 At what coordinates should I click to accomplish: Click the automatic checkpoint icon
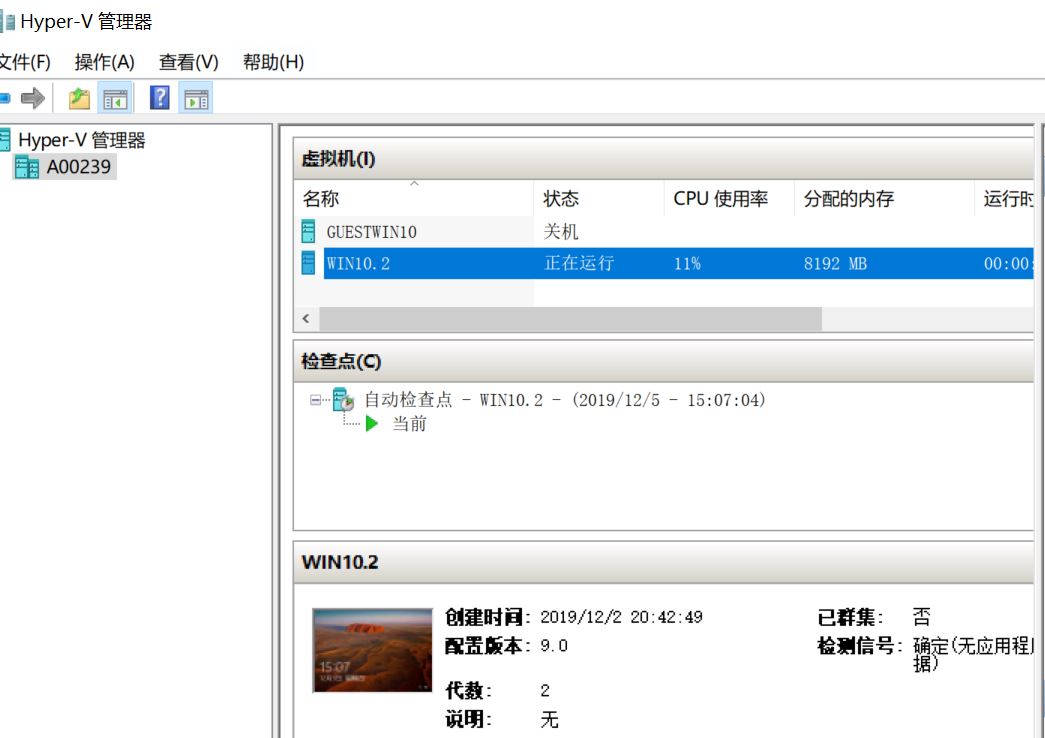click(x=343, y=400)
